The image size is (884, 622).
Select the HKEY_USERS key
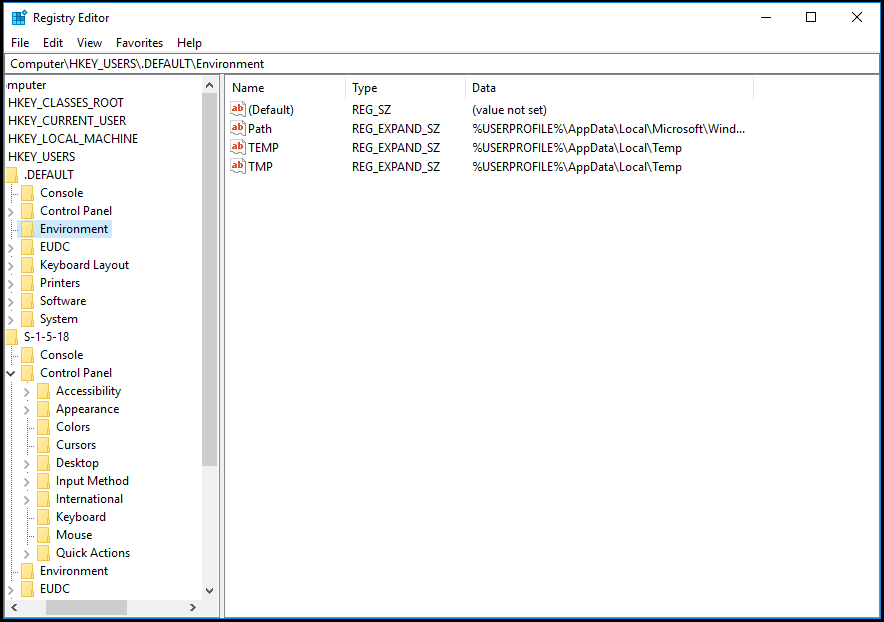click(42, 157)
